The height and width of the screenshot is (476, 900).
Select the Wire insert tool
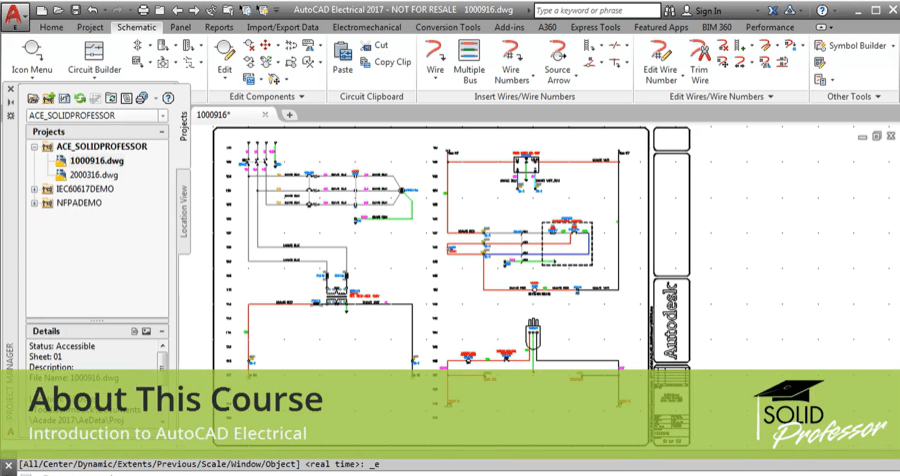pos(435,57)
